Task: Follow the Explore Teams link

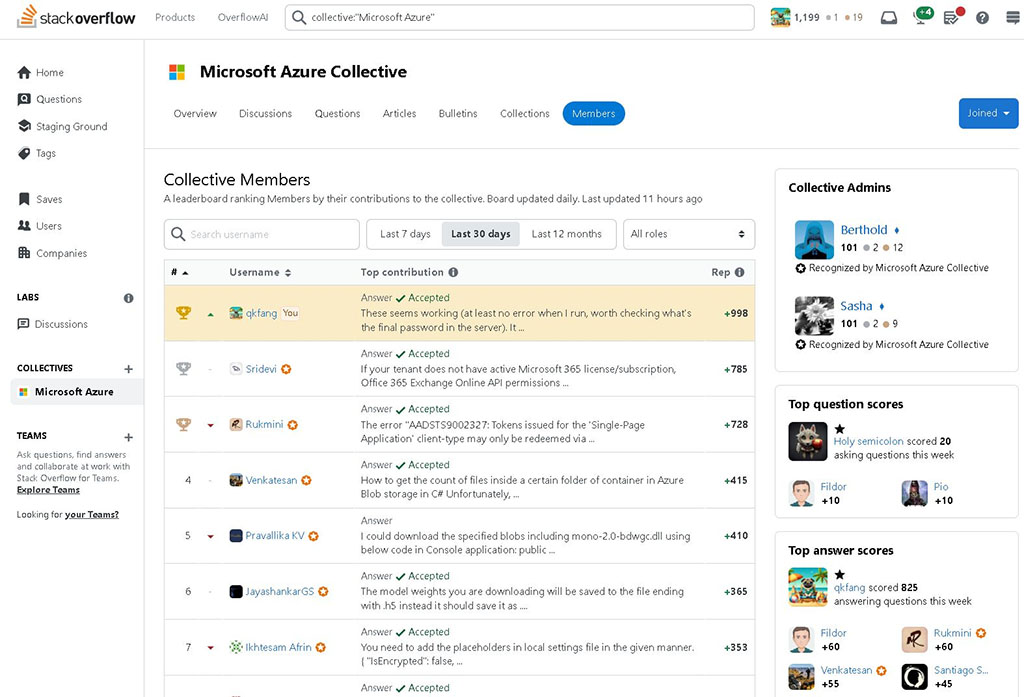Action: [48, 490]
